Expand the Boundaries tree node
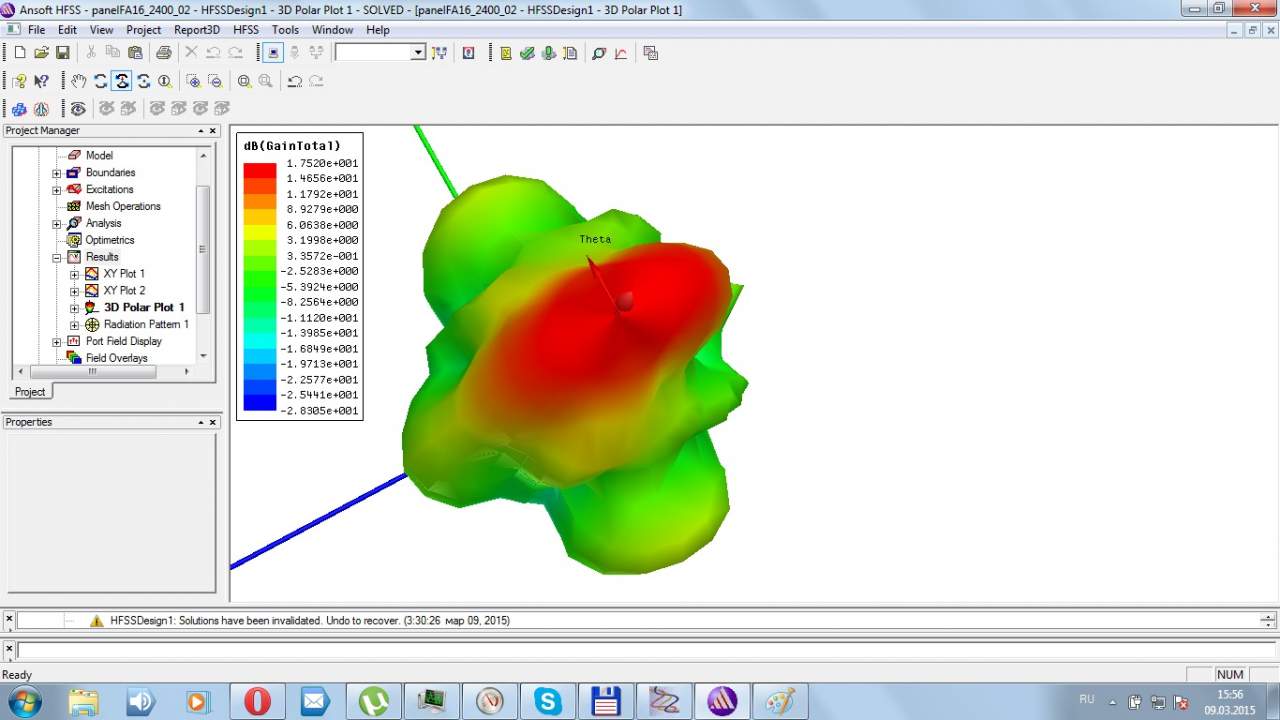1280x720 pixels. (57, 173)
